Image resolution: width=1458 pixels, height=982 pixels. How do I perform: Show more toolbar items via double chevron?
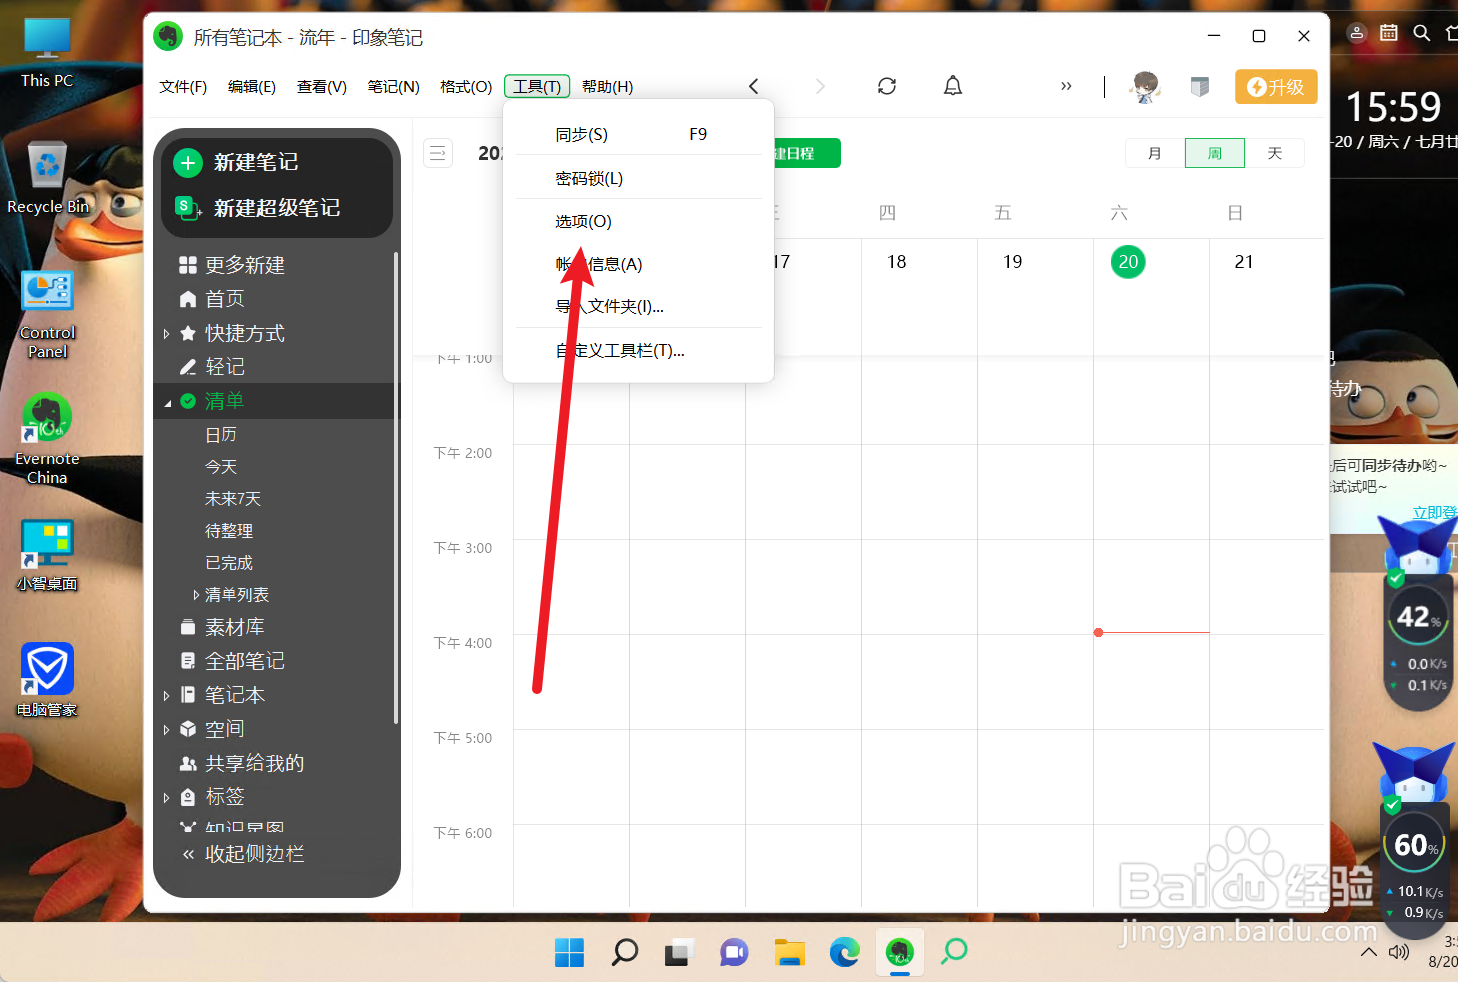pyautogui.click(x=1066, y=86)
